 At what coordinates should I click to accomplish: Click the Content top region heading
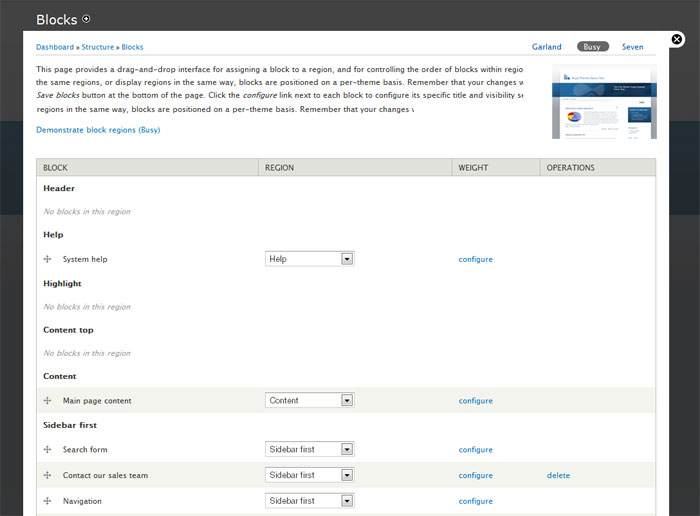68,330
